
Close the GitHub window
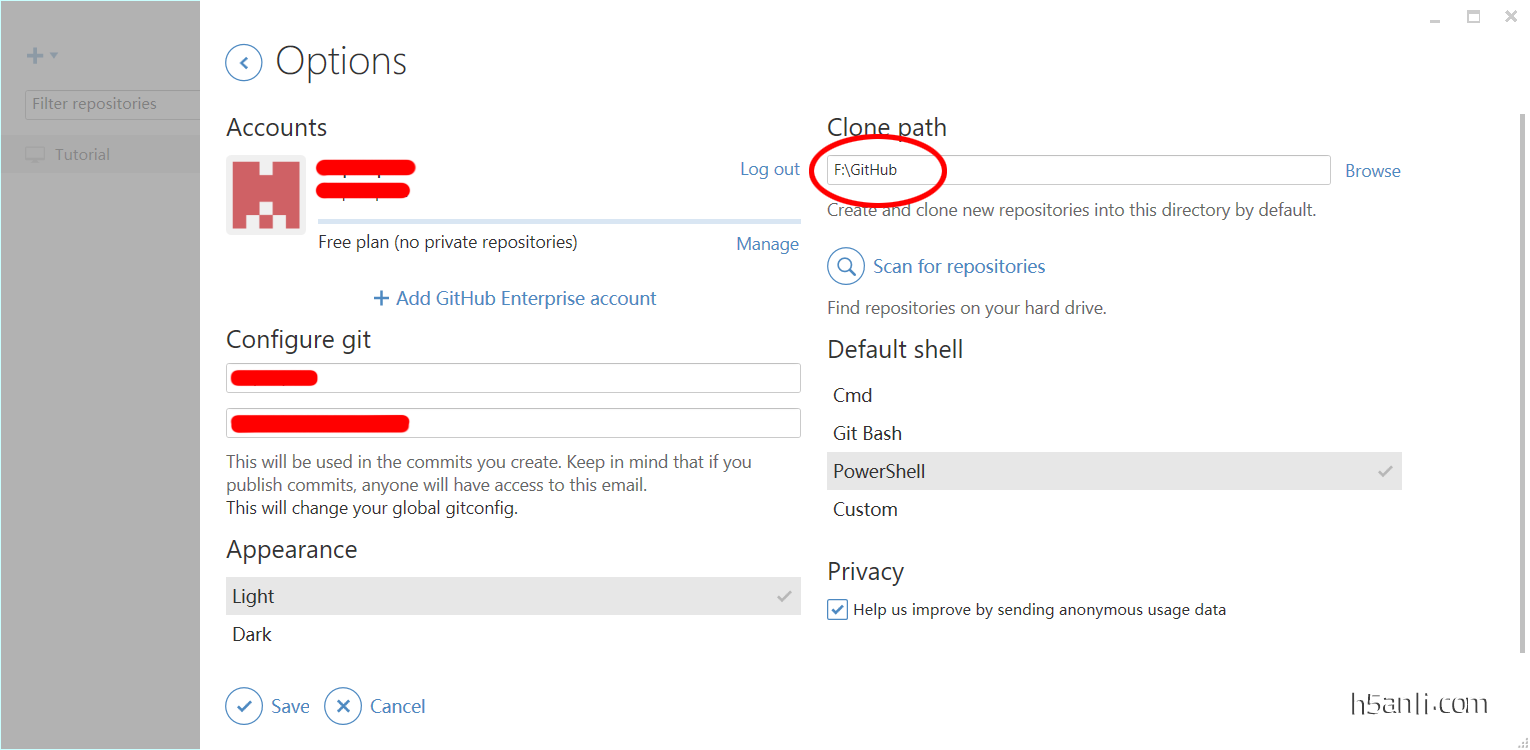[1511, 16]
